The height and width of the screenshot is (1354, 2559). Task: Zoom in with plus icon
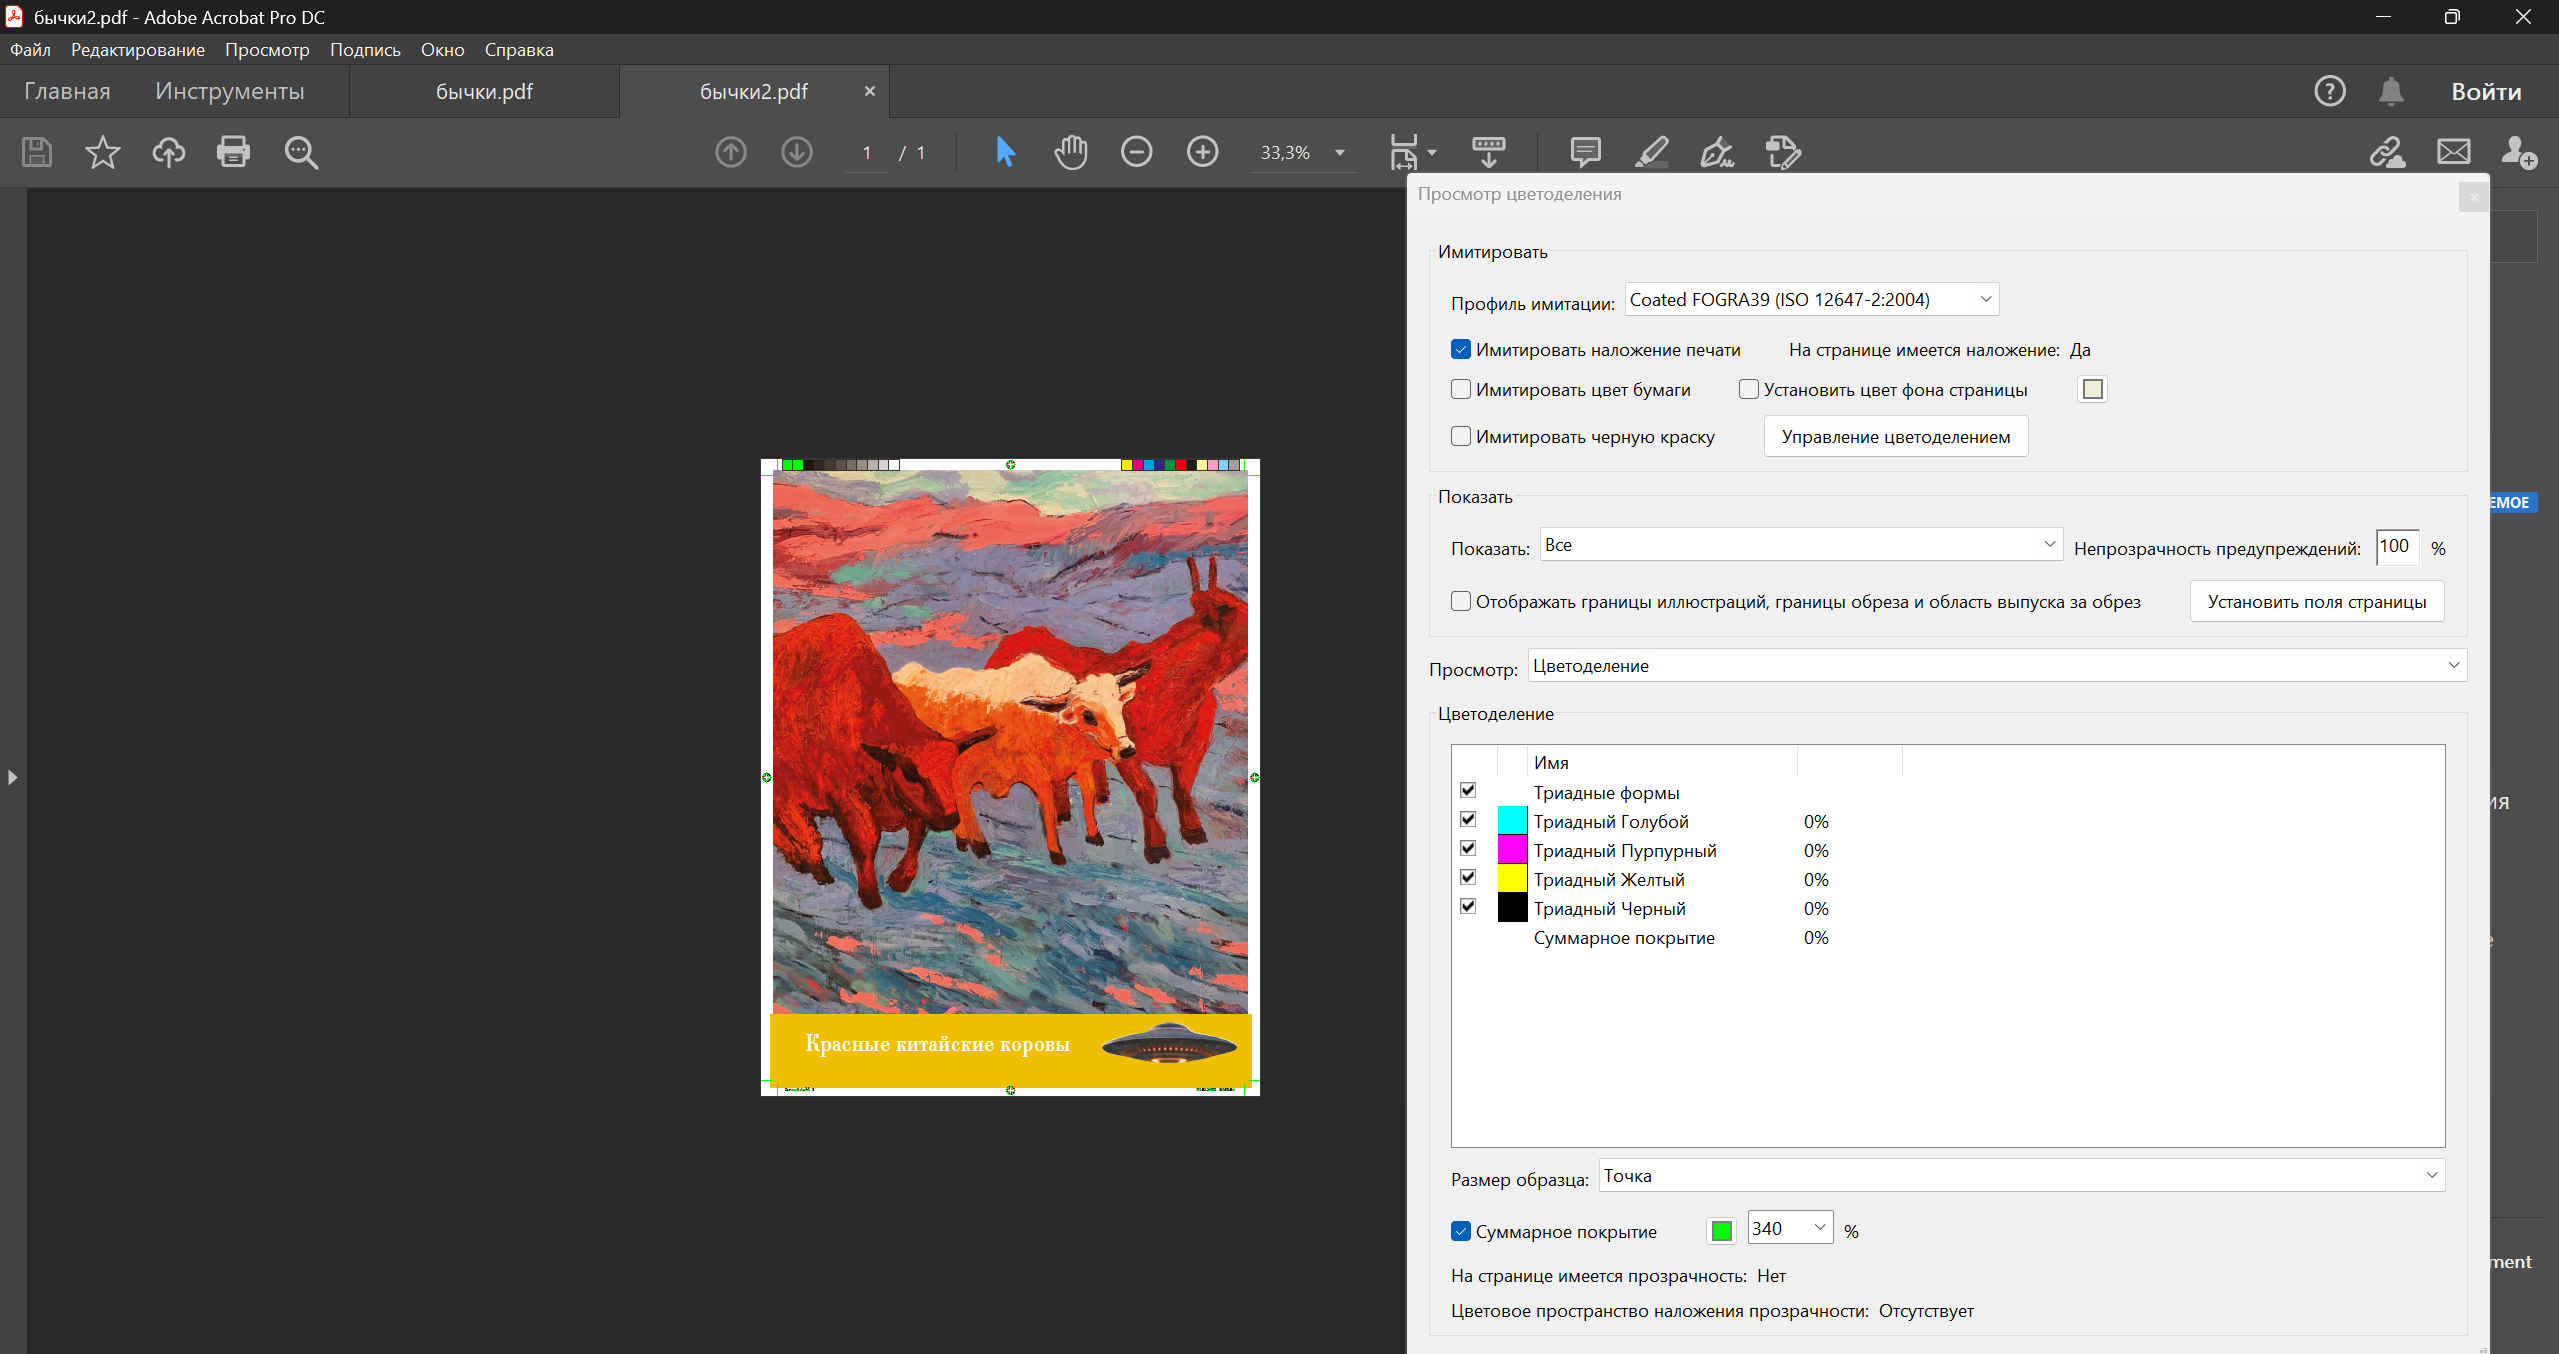tap(1203, 152)
